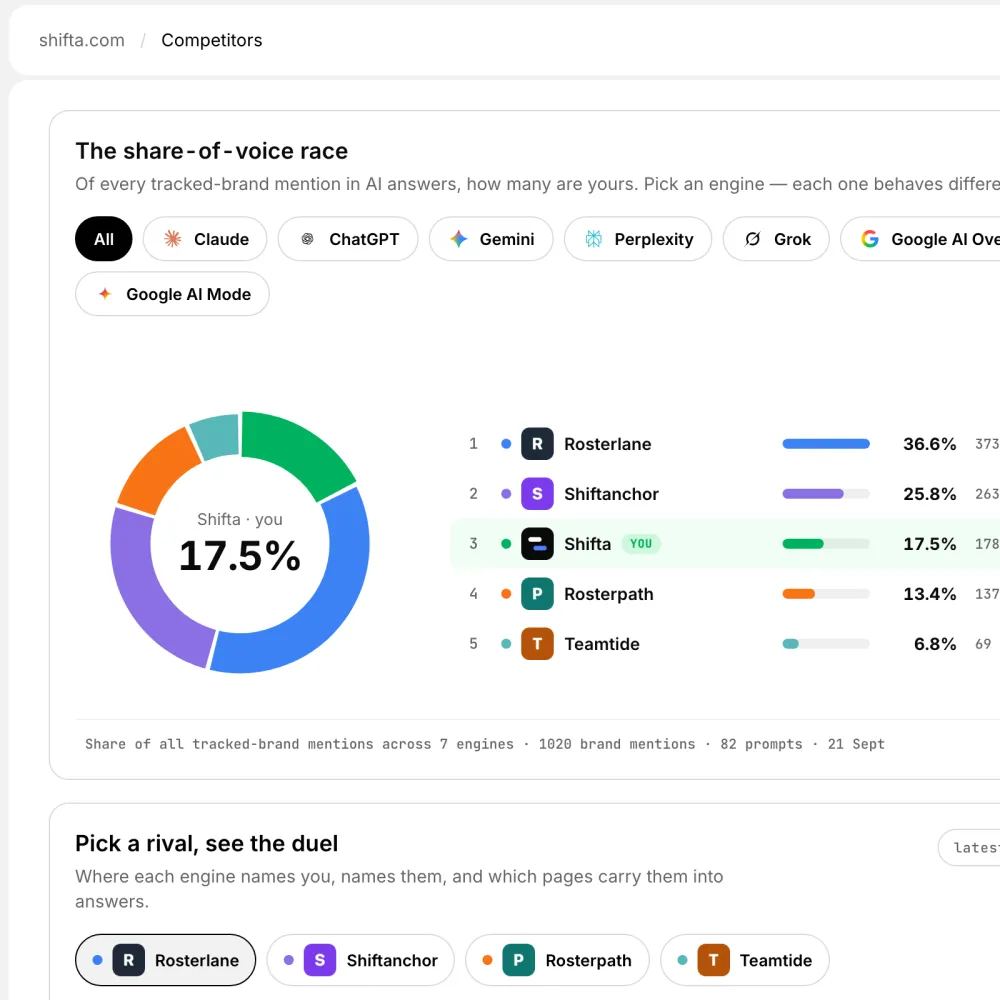Click the 13.4% Rosterpath share value
Screen dimensions: 1000x1000
pyautogui.click(x=929, y=594)
